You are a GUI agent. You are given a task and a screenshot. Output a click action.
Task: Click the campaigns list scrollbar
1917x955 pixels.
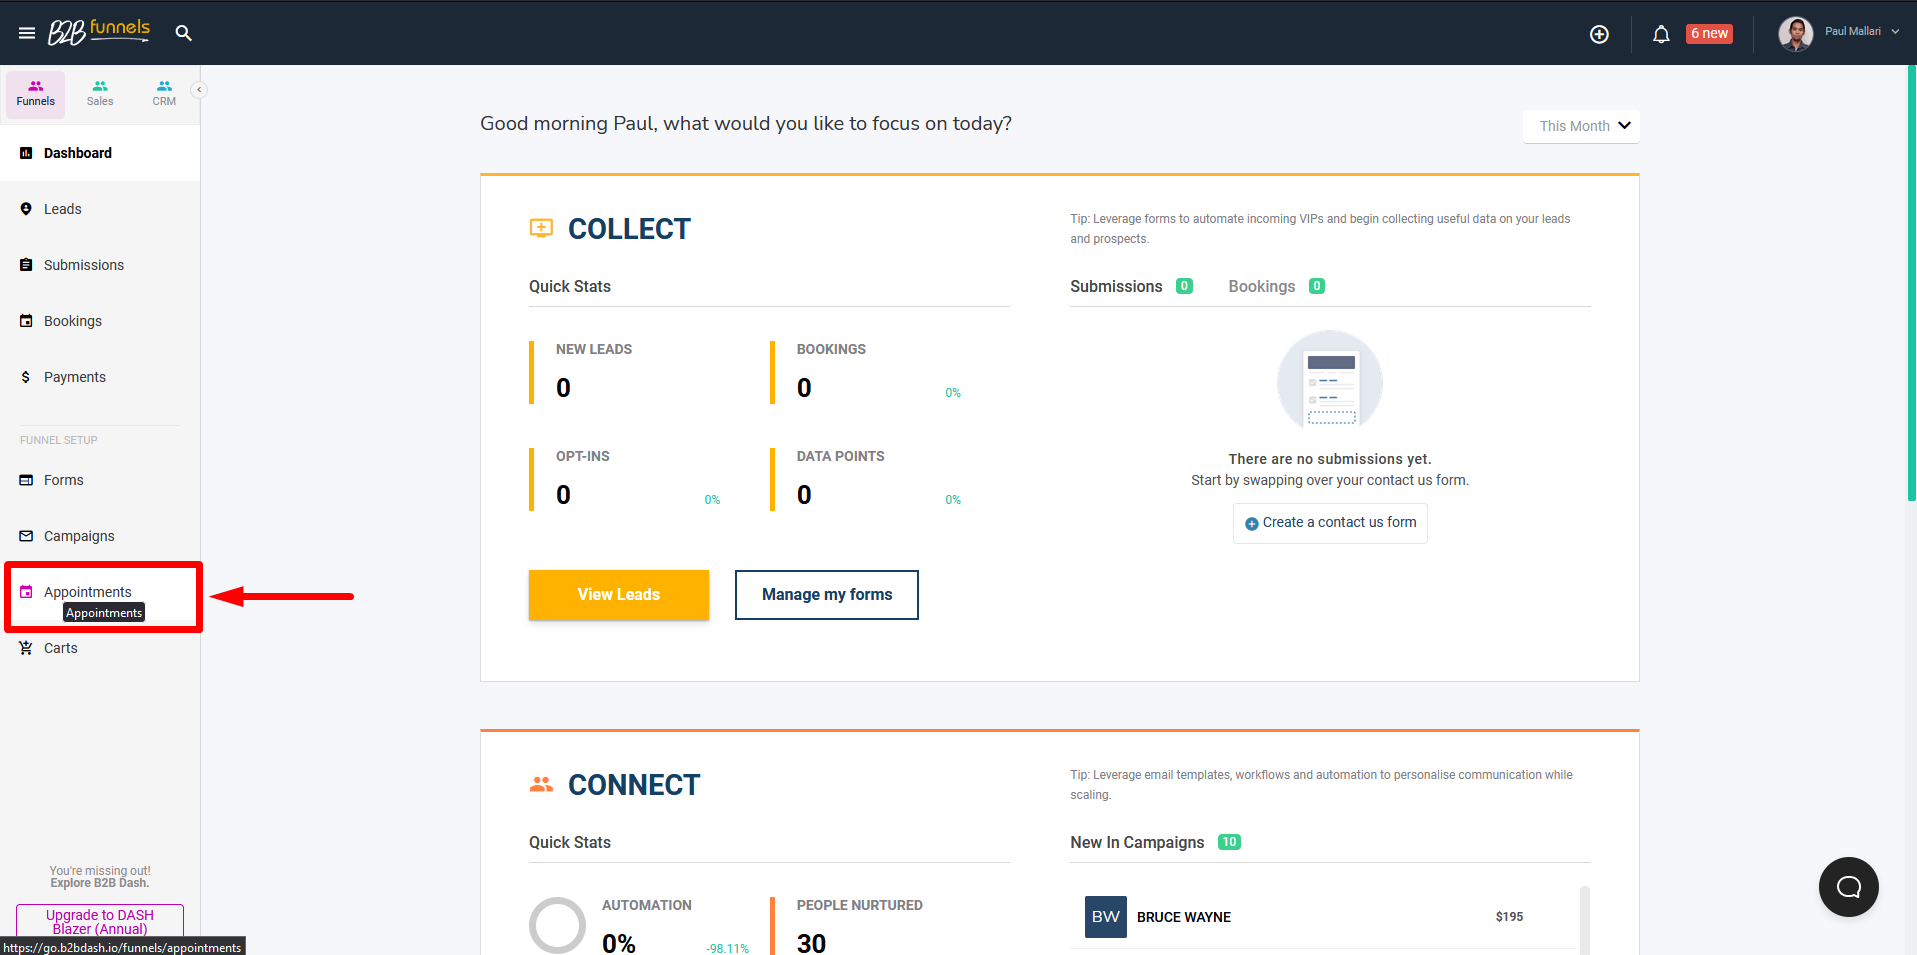pyautogui.click(x=1584, y=920)
